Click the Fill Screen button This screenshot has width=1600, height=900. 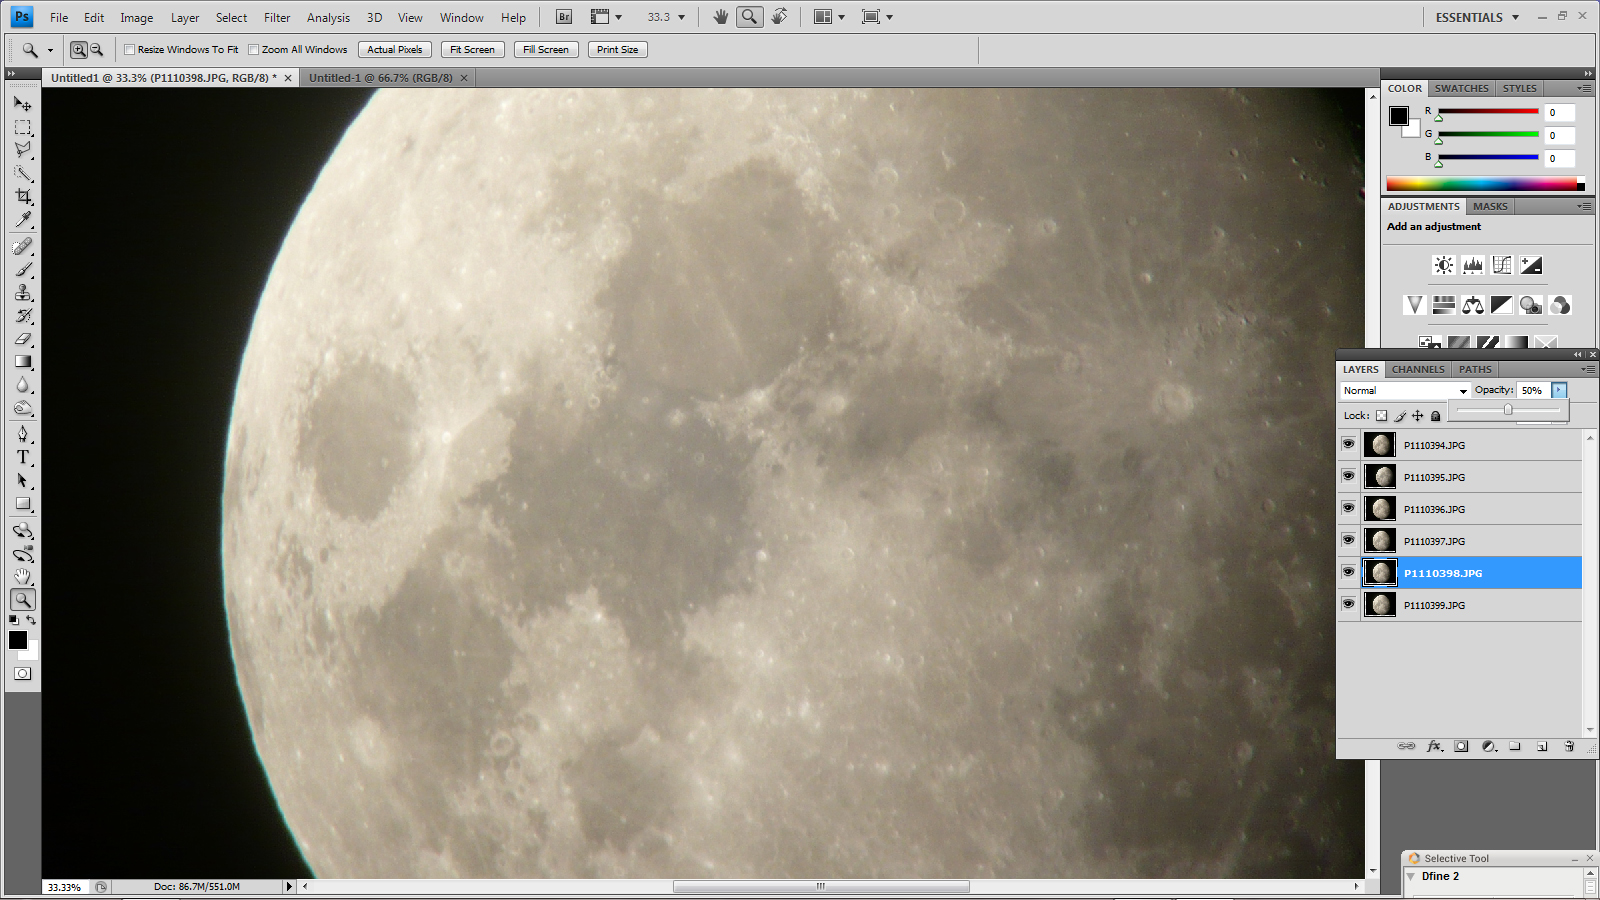click(x=546, y=49)
